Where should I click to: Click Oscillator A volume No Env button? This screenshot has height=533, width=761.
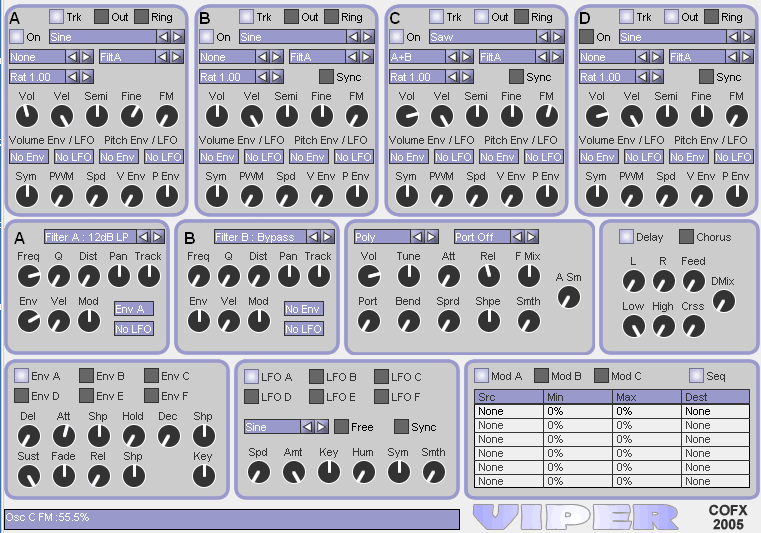coord(29,157)
